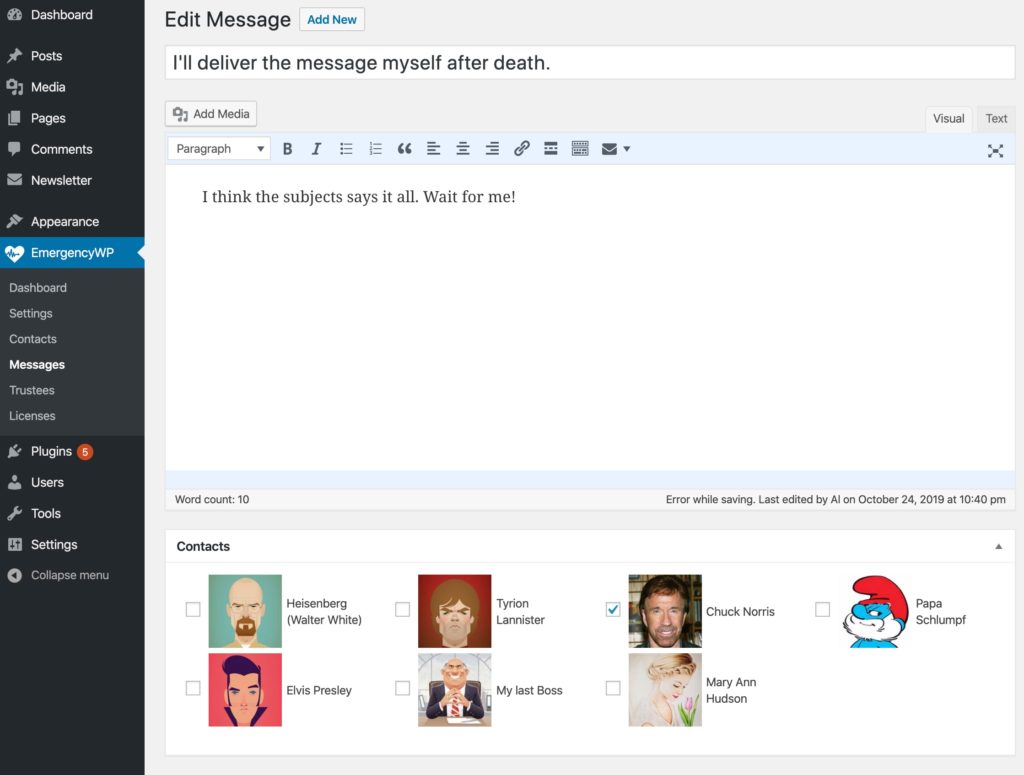Enter distraction-free fullscreen writing mode
This screenshot has height=775, width=1024.
coord(995,151)
